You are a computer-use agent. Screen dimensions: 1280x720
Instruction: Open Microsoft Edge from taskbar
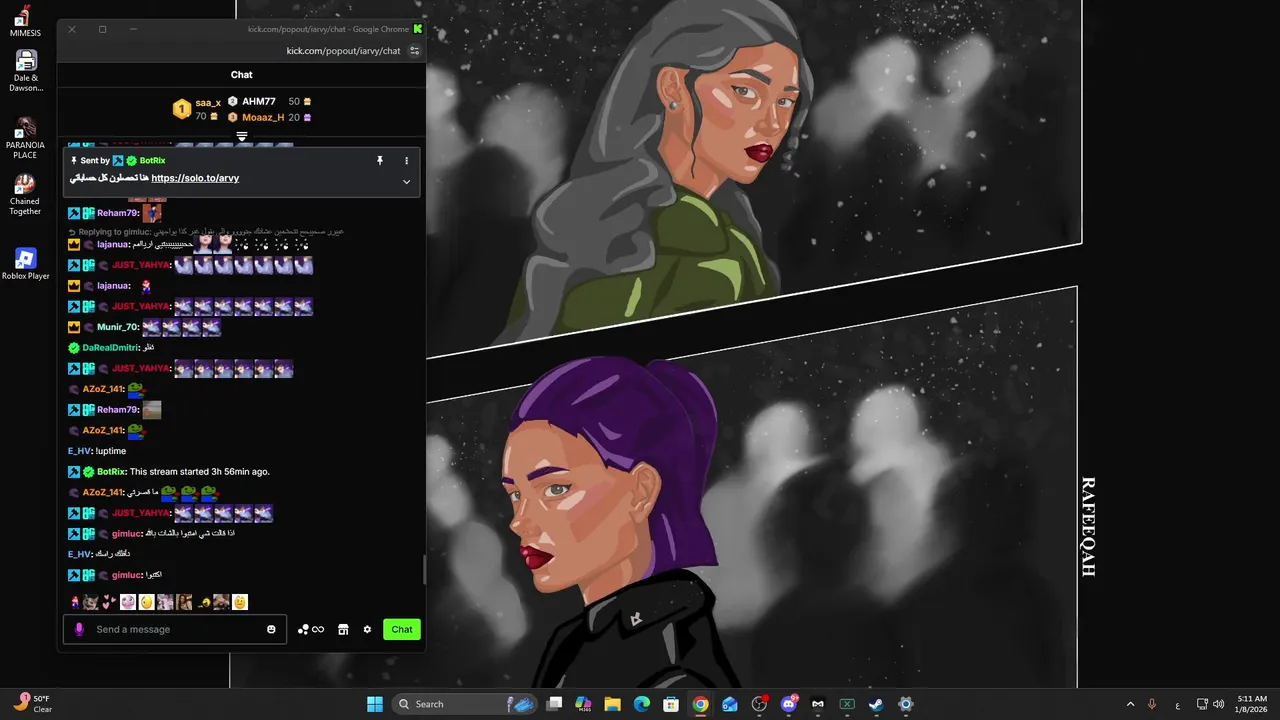641,704
